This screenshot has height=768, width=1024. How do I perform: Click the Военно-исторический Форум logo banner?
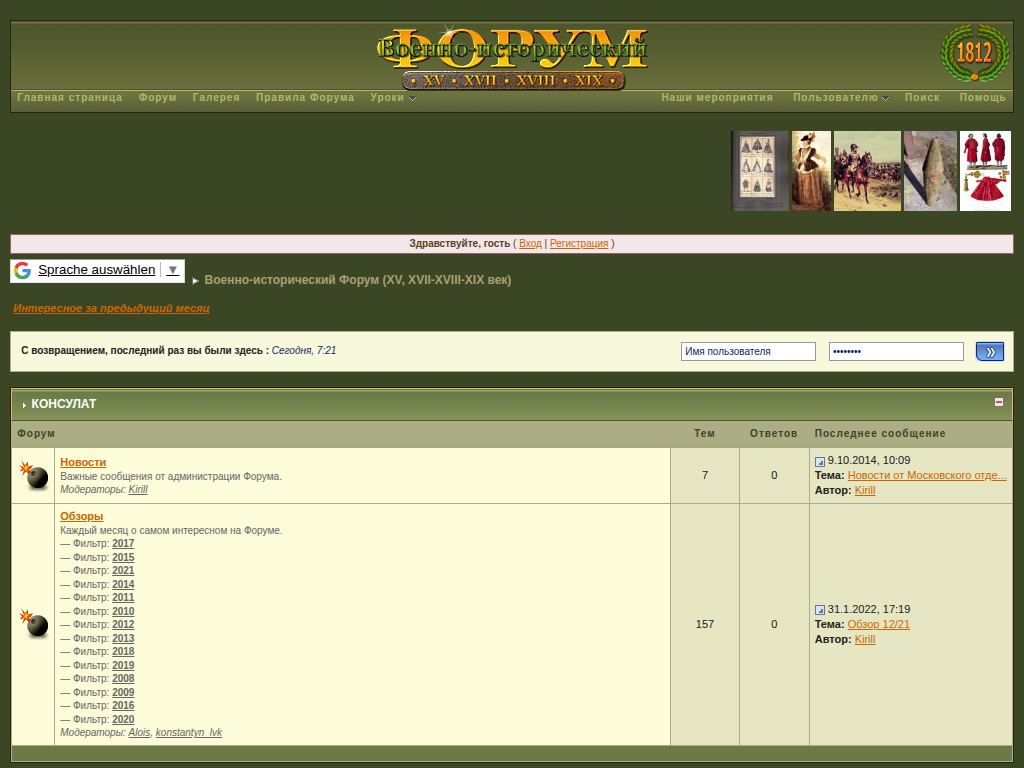tap(512, 59)
